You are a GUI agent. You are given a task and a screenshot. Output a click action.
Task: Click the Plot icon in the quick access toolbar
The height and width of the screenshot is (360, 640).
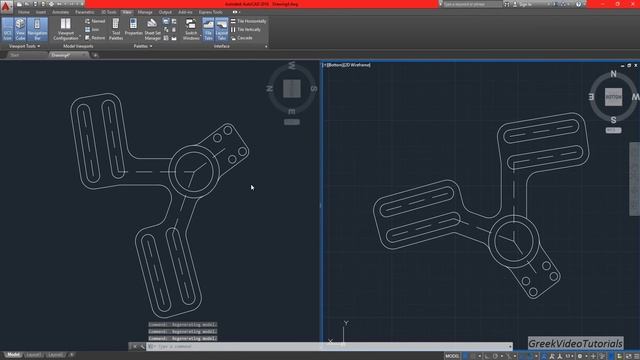pyautogui.click(x=52, y=4)
